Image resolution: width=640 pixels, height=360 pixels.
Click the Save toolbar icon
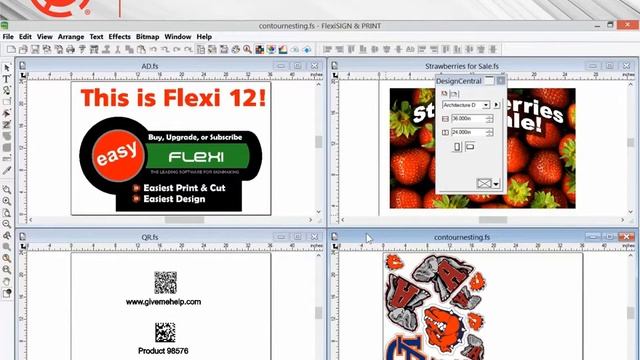[x=35, y=49]
